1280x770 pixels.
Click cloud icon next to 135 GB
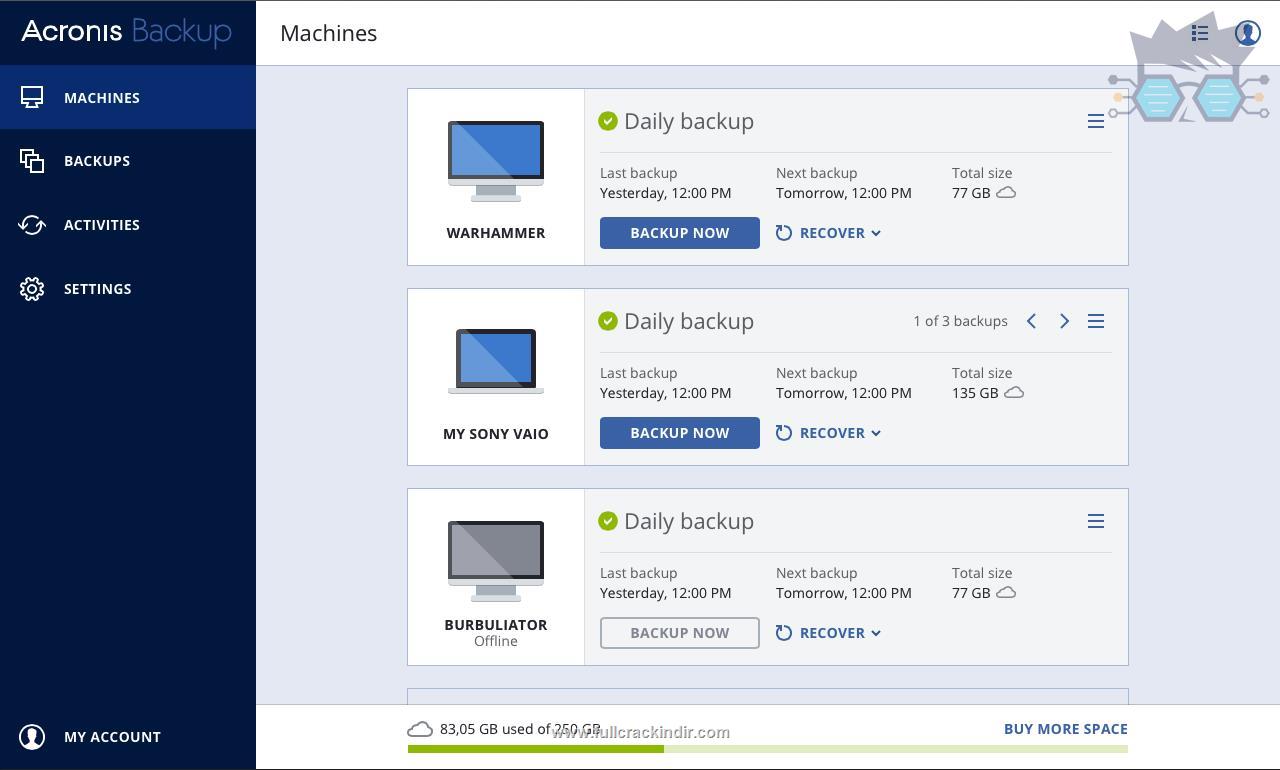tap(1014, 392)
